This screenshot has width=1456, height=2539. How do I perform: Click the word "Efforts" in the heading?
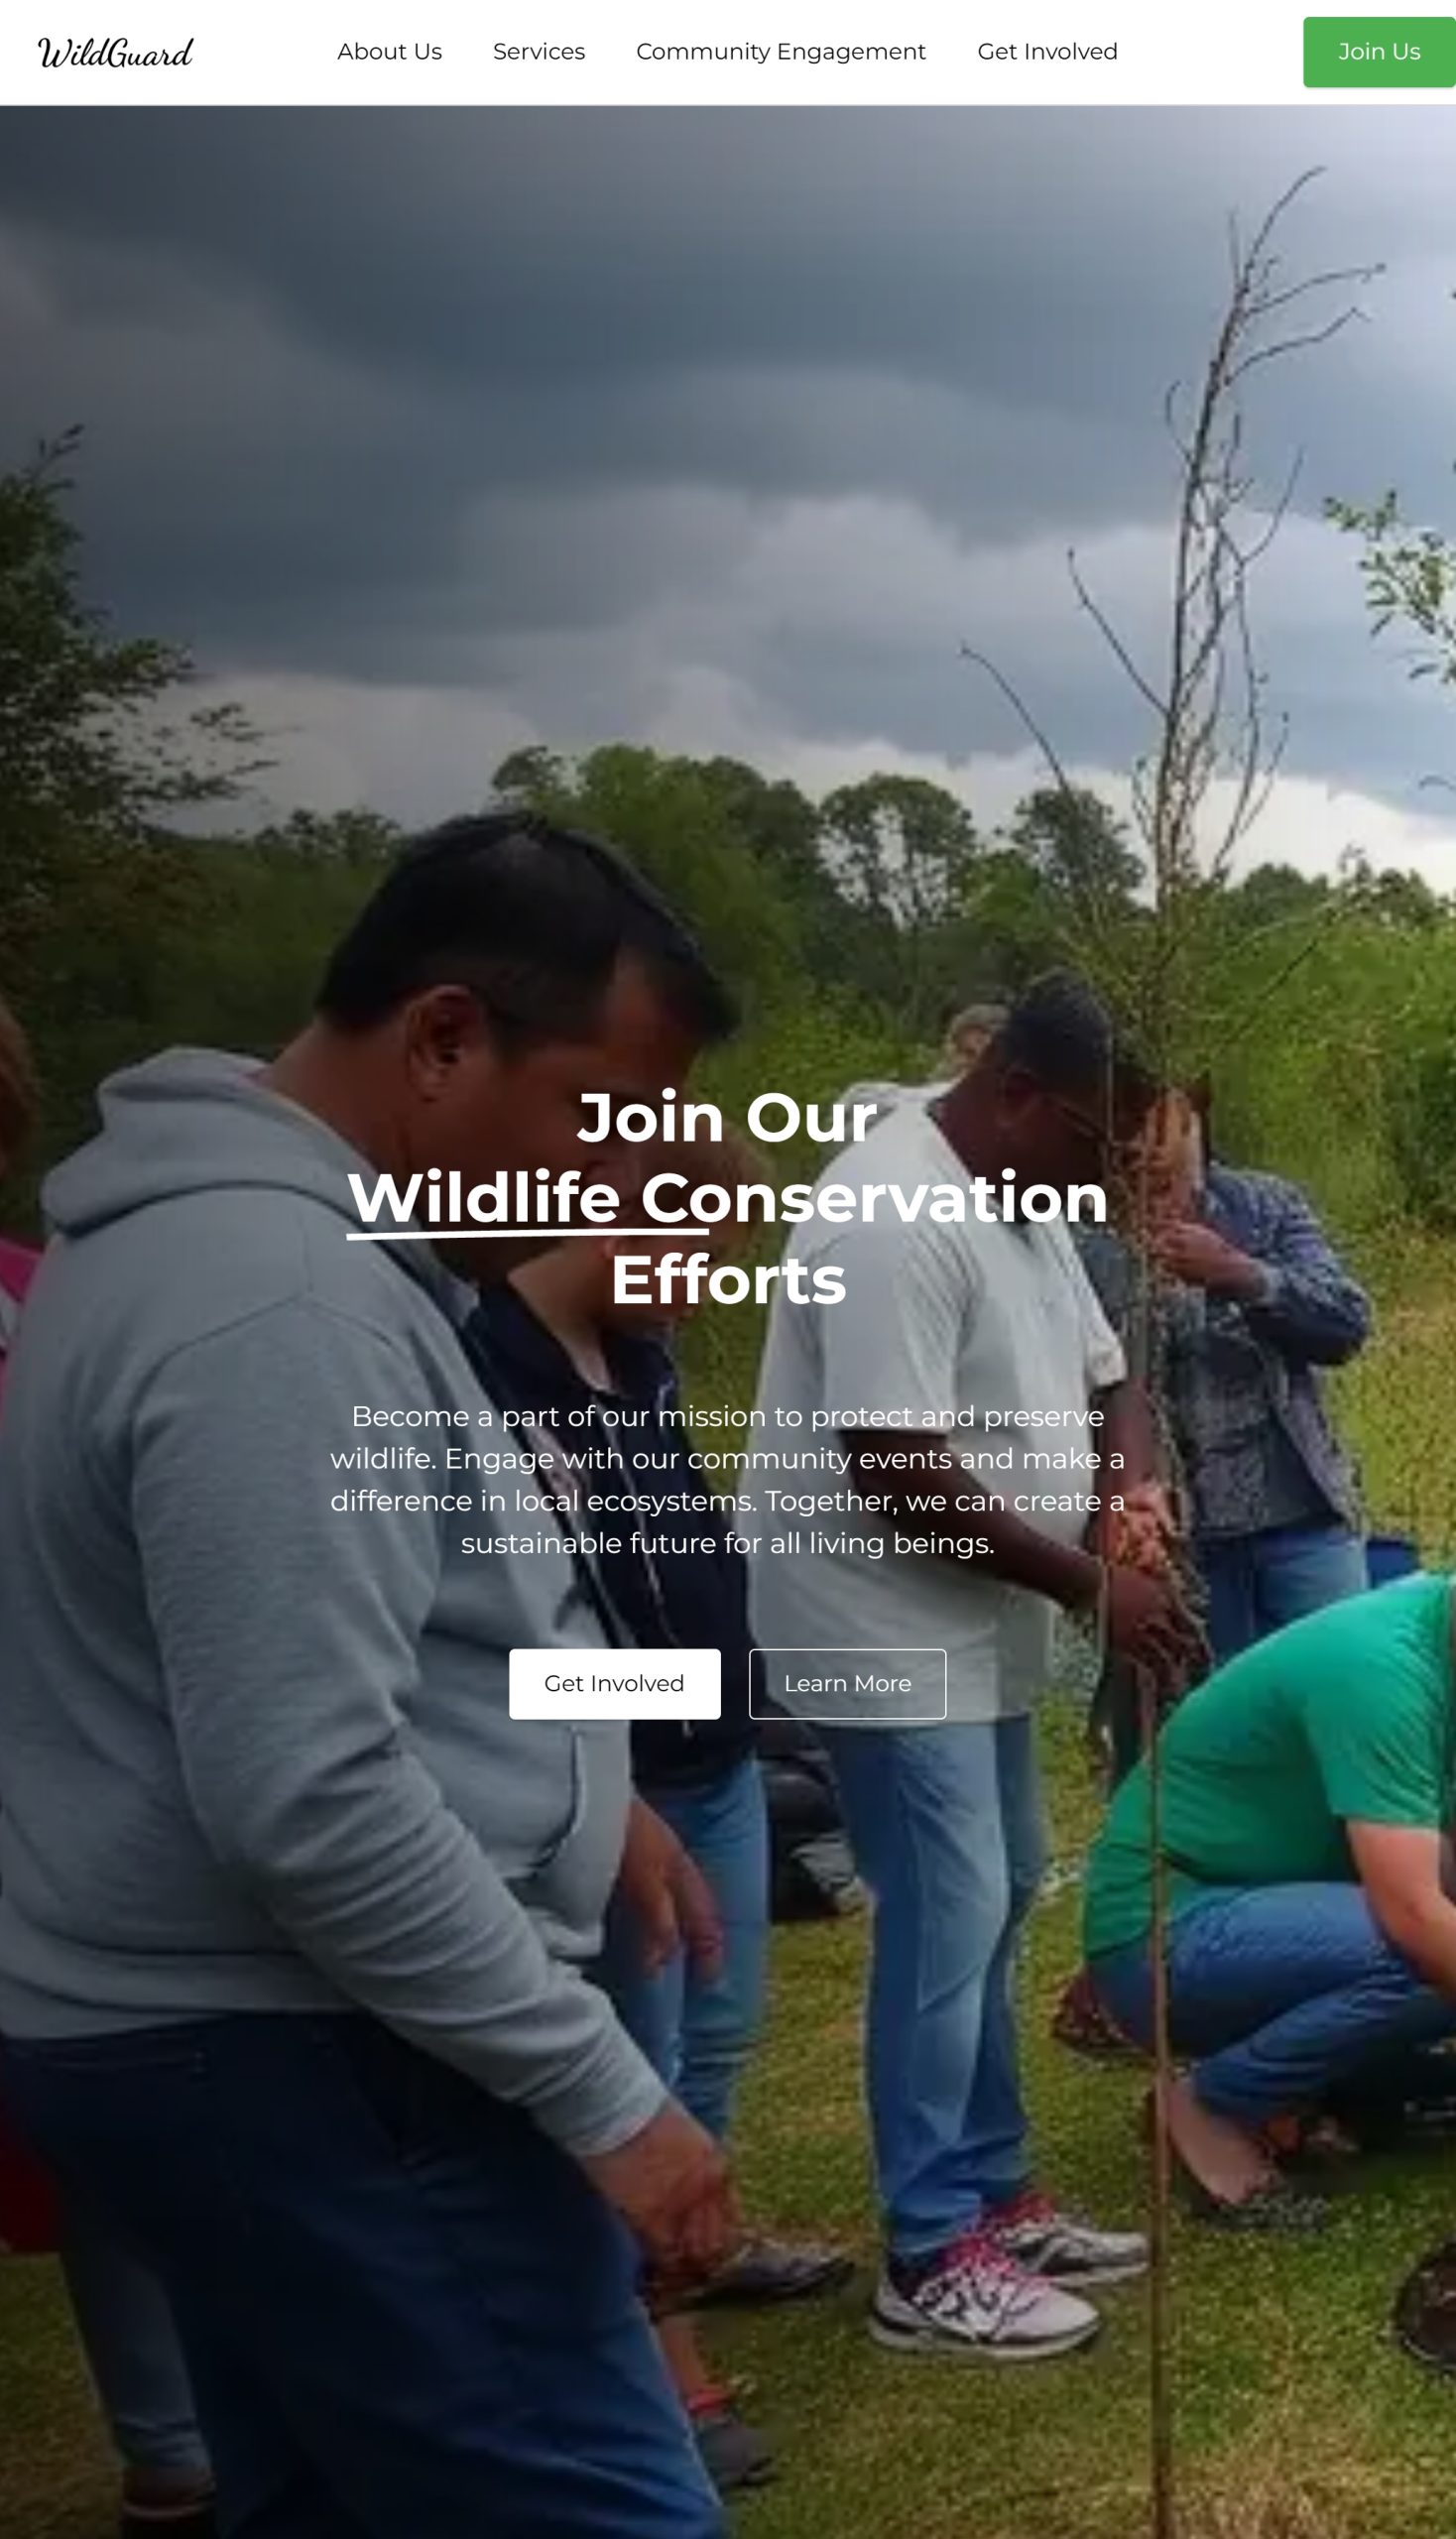point(728,1280)
